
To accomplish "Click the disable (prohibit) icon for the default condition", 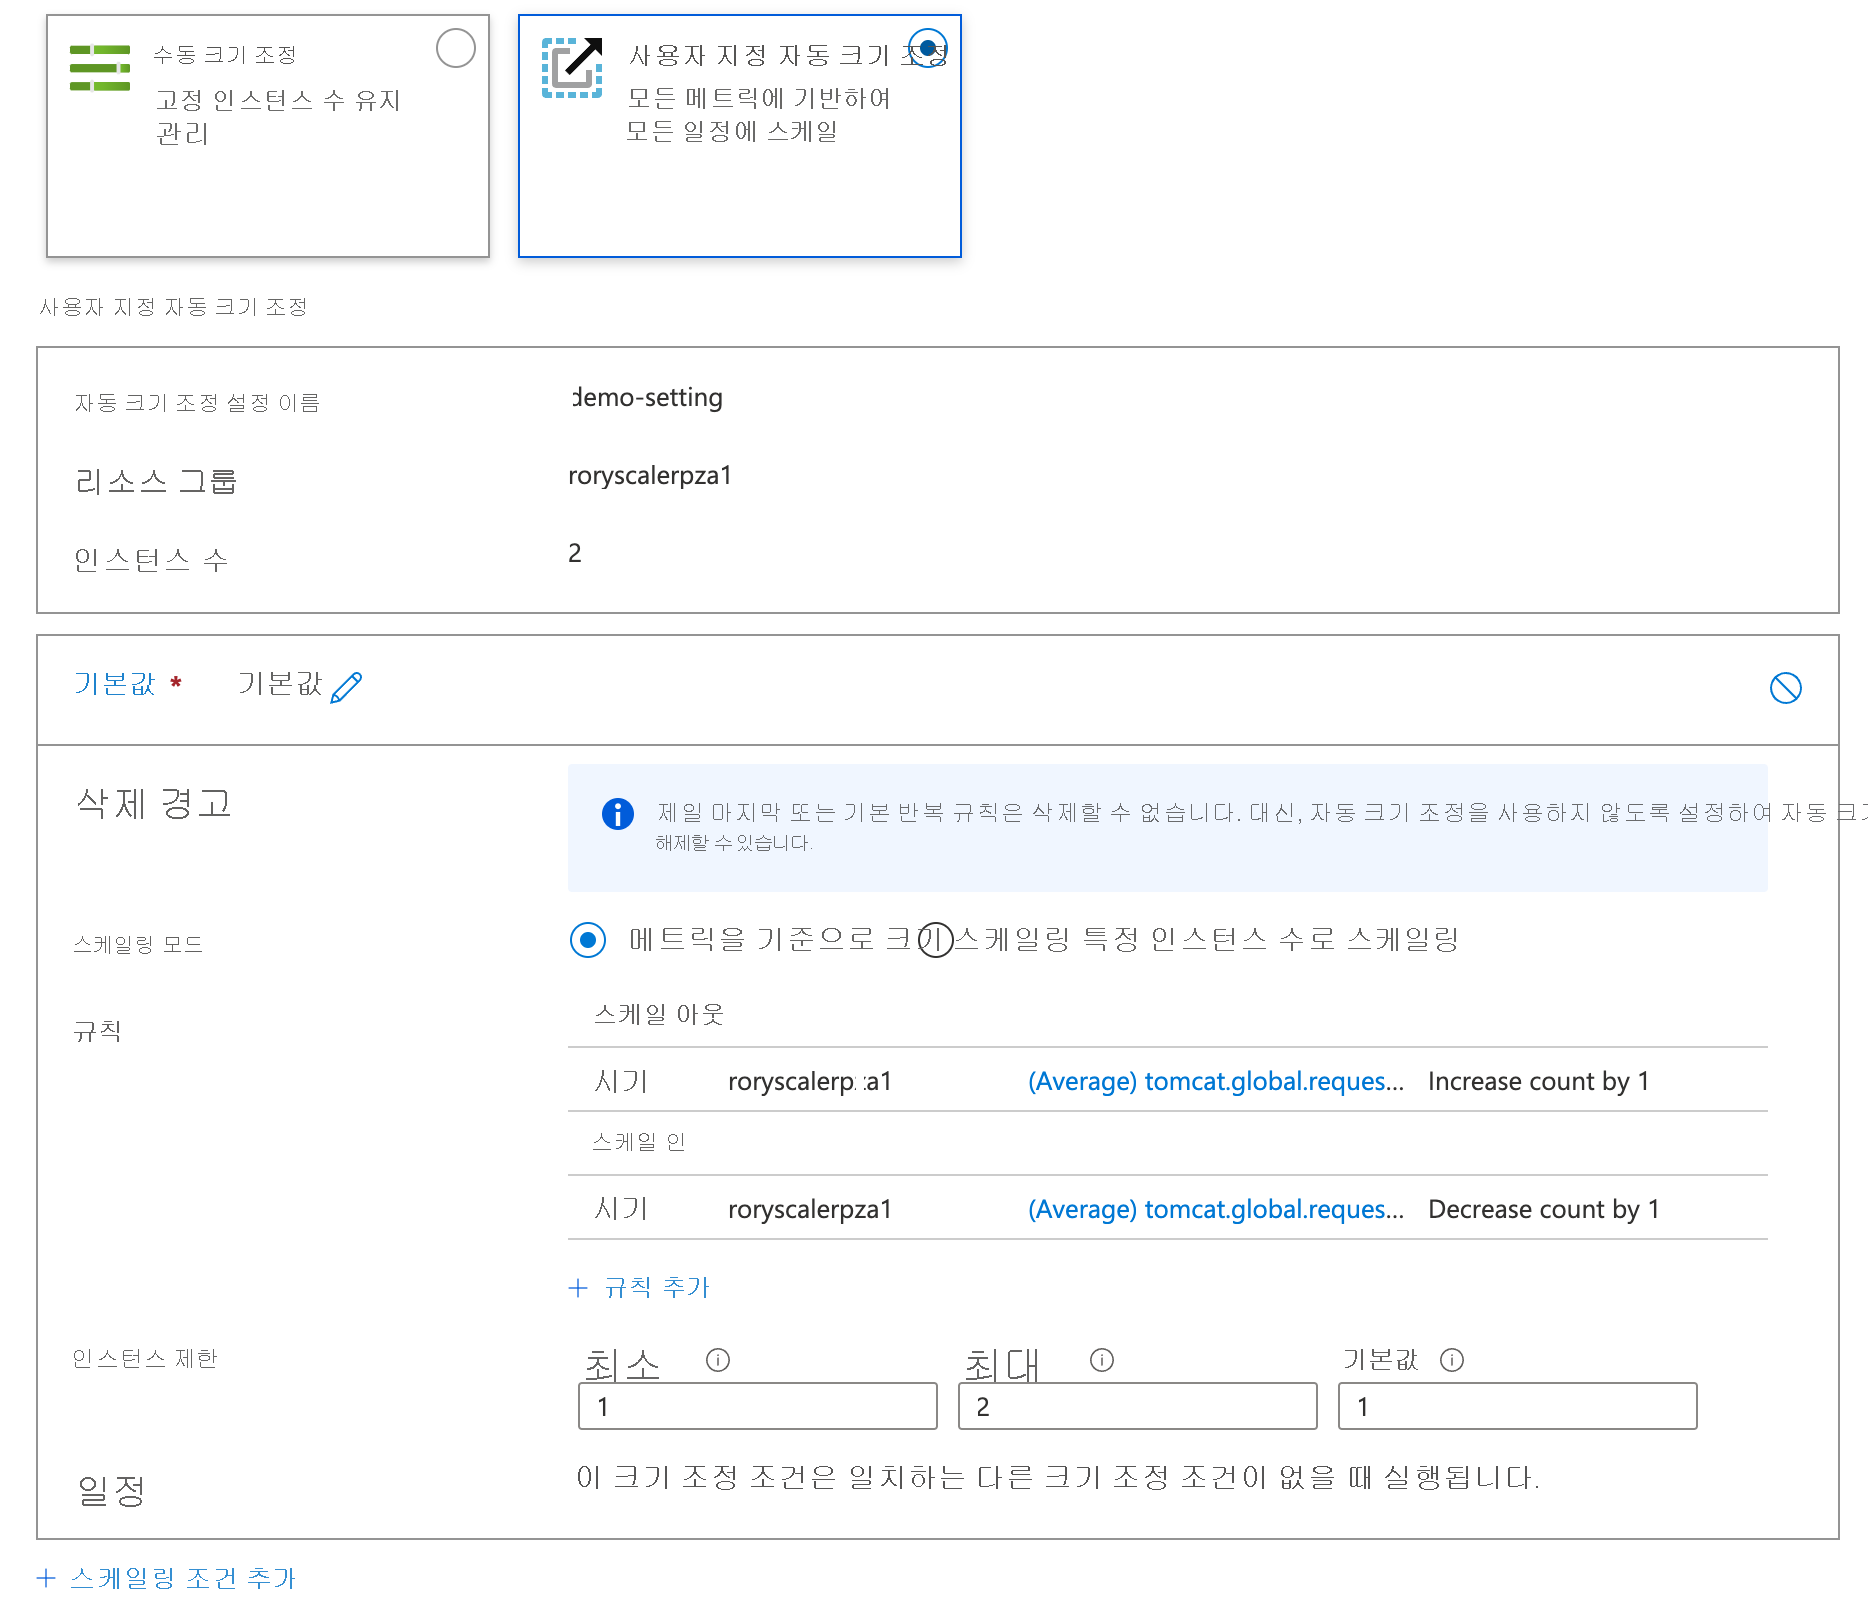I will 1789,688.
